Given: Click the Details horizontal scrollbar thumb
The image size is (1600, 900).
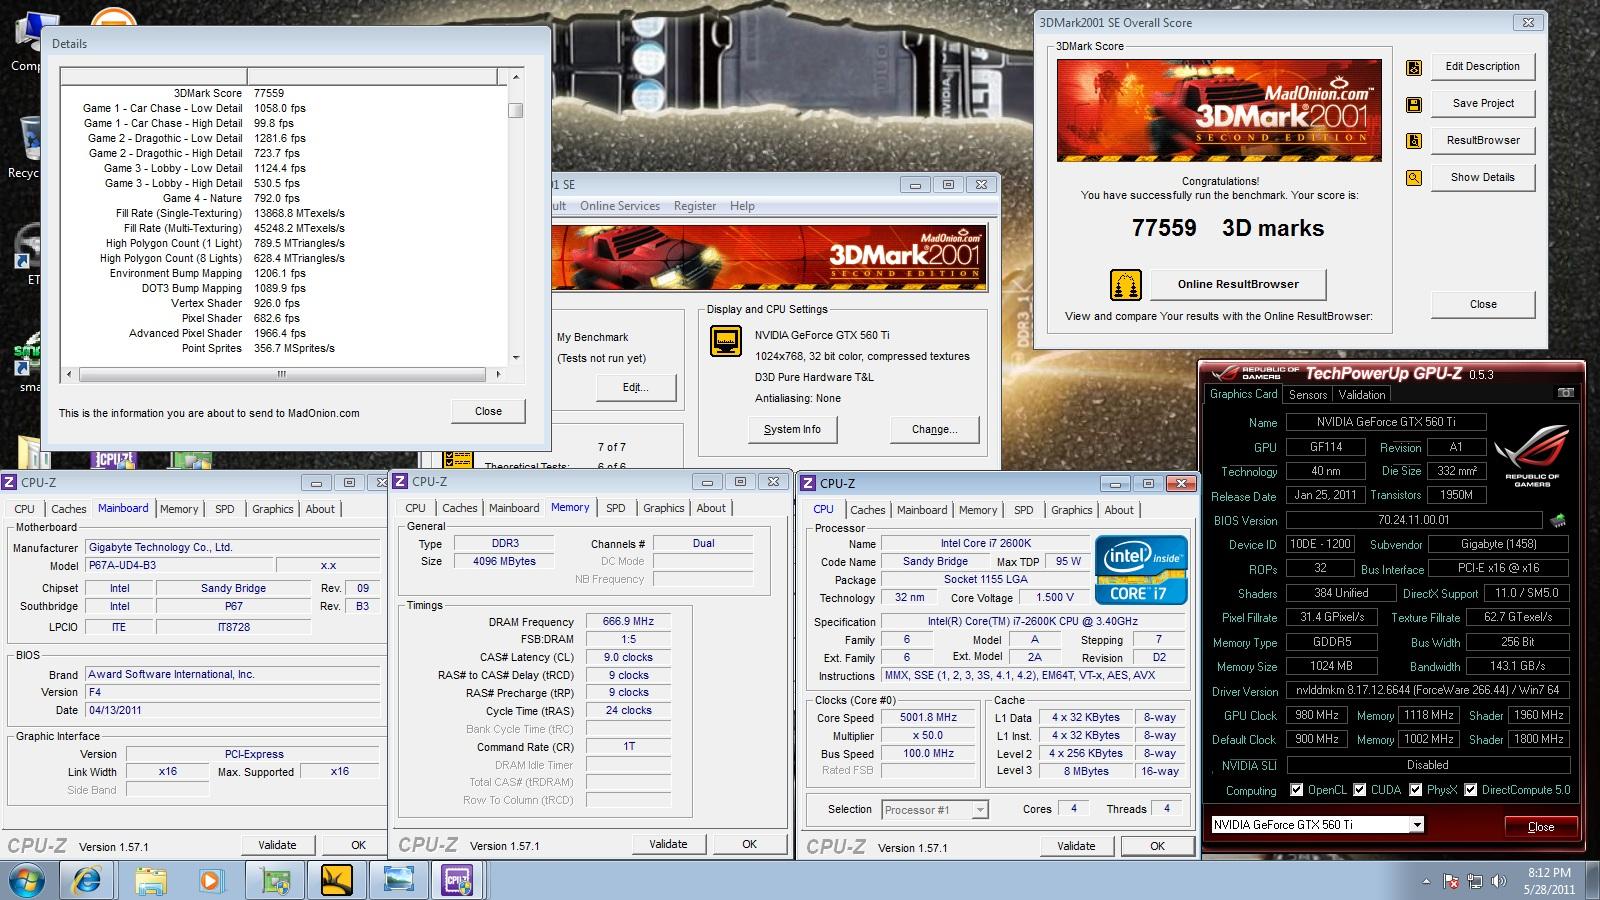Looking at the screenshot, I should click(282, 374).
